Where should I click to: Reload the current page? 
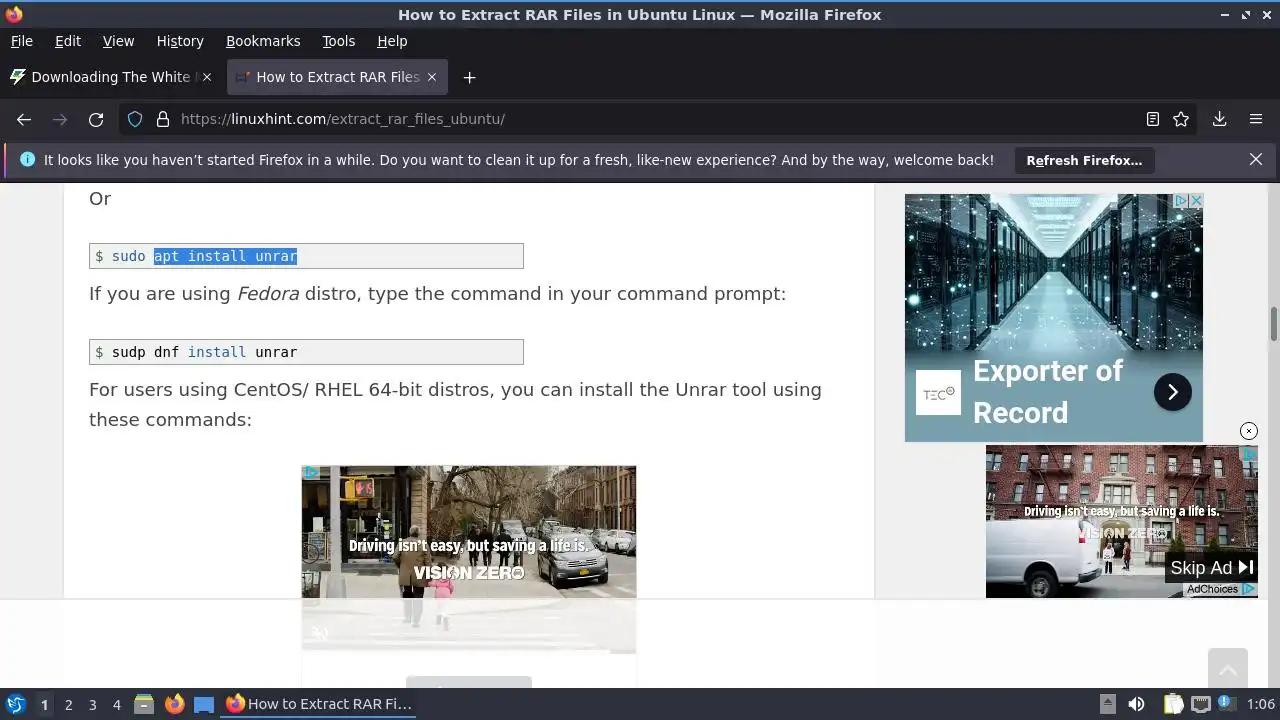click(x=96, y=119)
